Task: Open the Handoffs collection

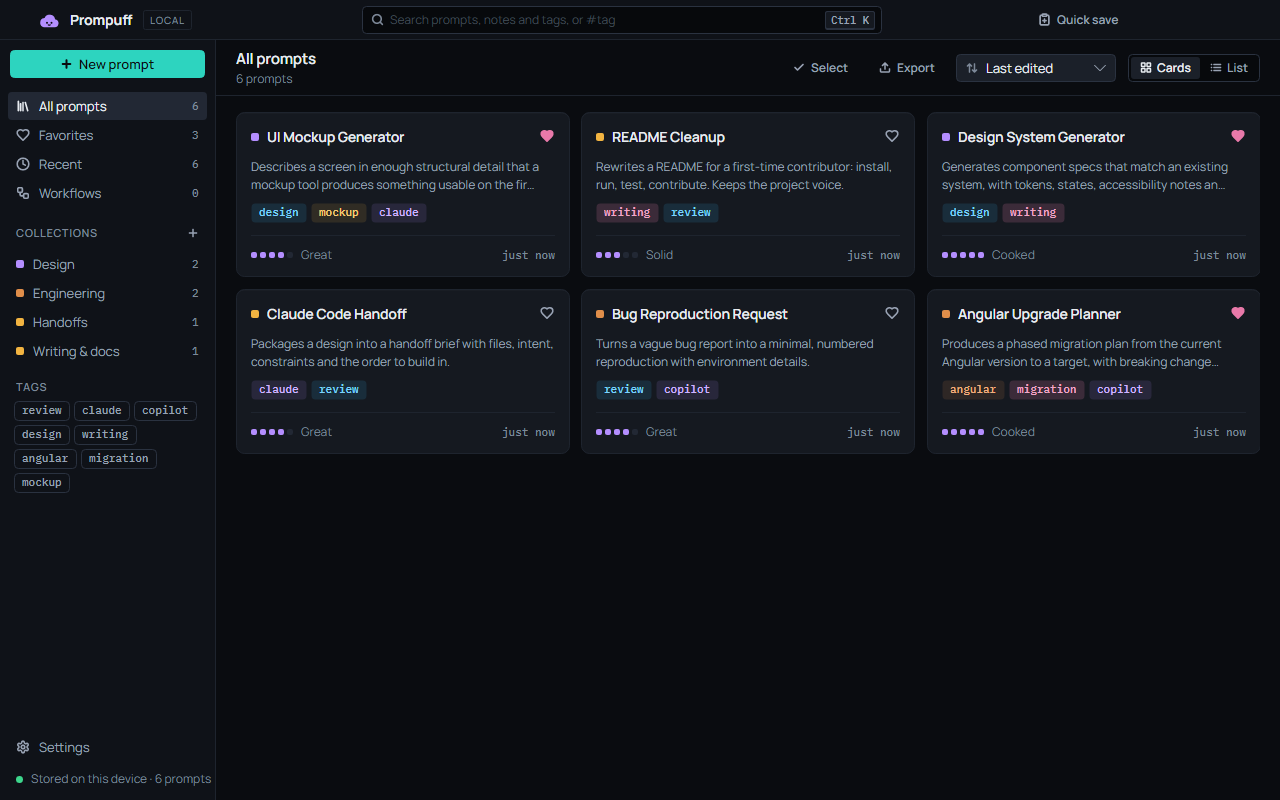Action: tap(107, 322)
